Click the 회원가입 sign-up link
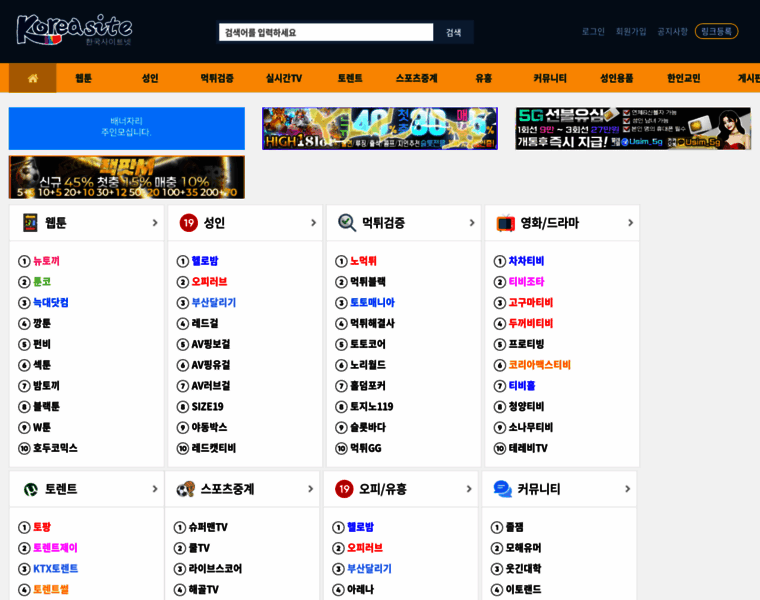 pos(631,32)
